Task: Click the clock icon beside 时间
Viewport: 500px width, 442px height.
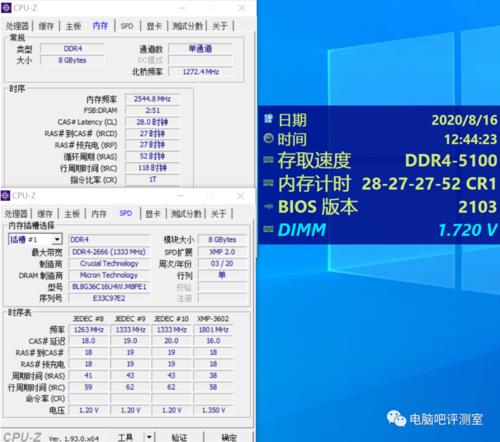Action: [268, 138]
